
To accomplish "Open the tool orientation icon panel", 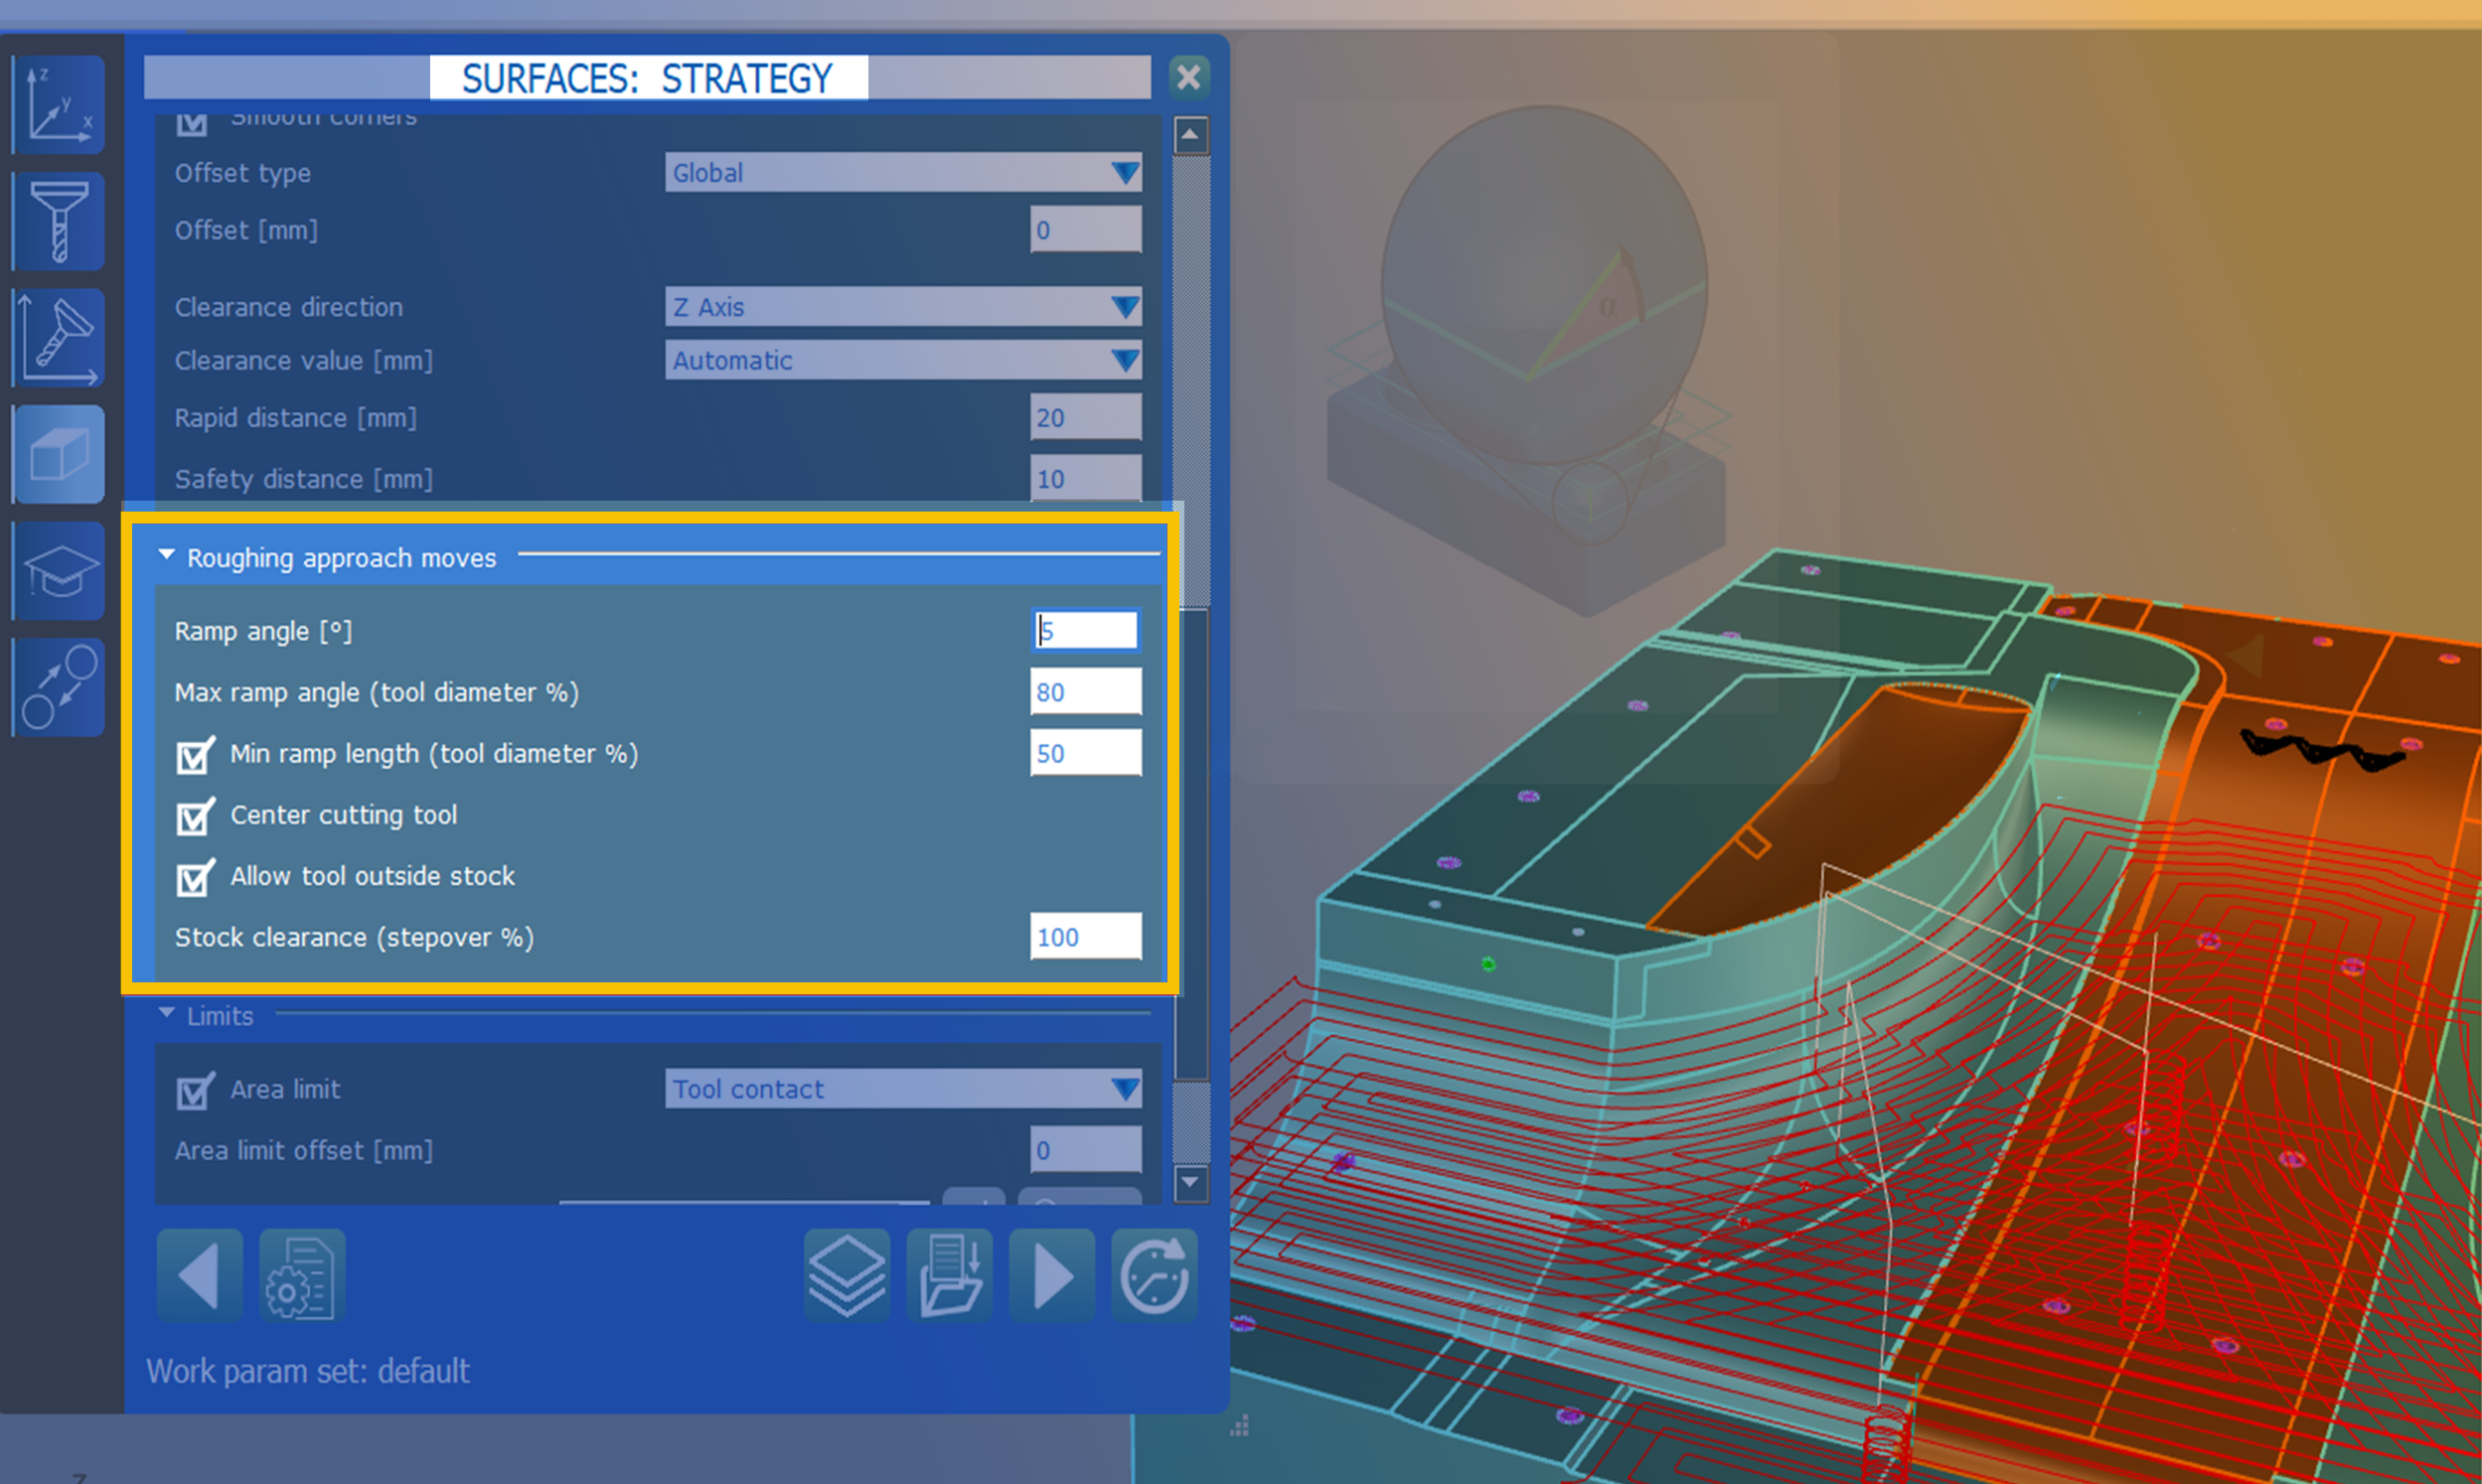I will [x=58, y=338].
